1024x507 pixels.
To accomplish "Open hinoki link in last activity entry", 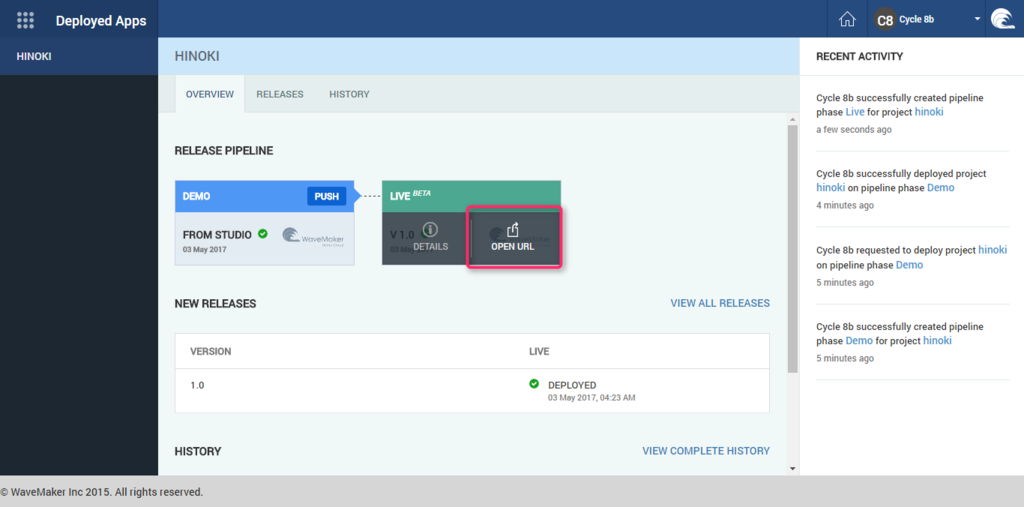I will coord(937,341).
